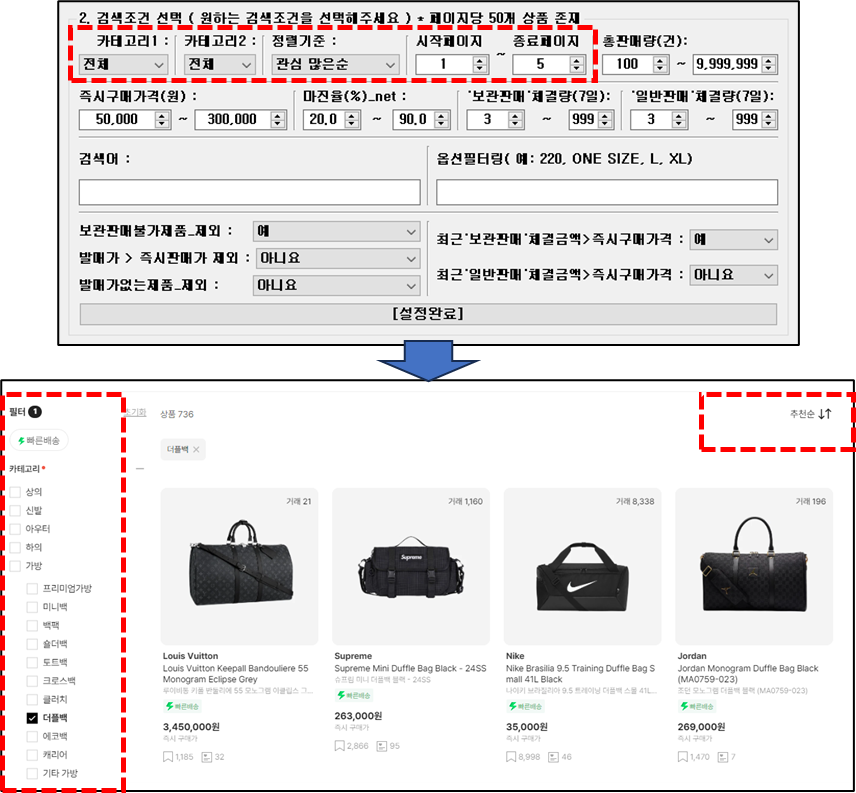Viewport: 856px width, 793px height.
Task: Click the minimum 즉시구매가격 field 50,000
Action: [124, 120]
